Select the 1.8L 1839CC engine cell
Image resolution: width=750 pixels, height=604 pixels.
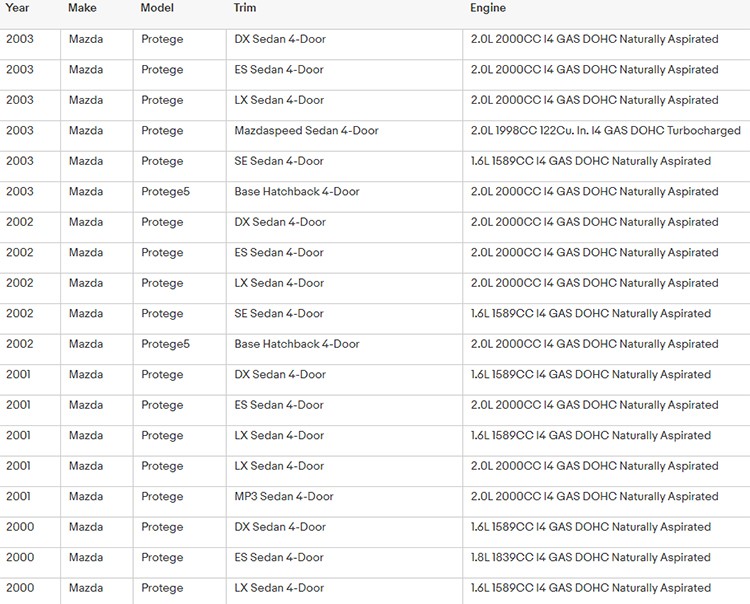(x=590, y=558)
